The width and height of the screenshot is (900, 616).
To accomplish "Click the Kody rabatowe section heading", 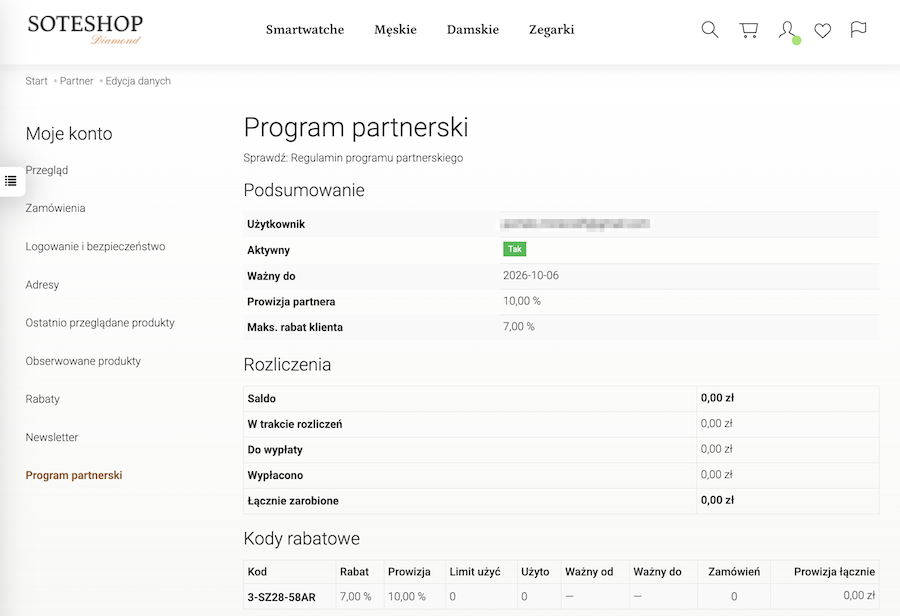I will click(301, 538).
